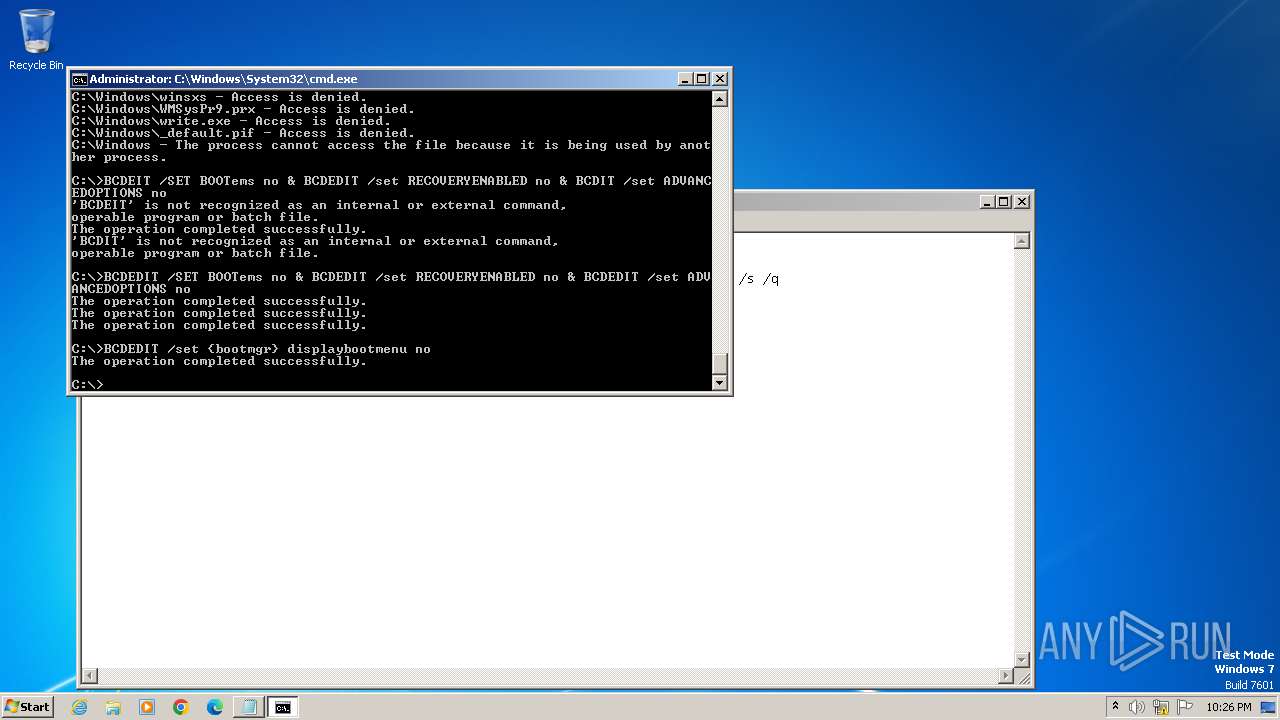The image size is (1280, 720).
Task: Click 'C:\Windows\_default.pif - Access is denied.' line
Action: click(x=243, y=133)
